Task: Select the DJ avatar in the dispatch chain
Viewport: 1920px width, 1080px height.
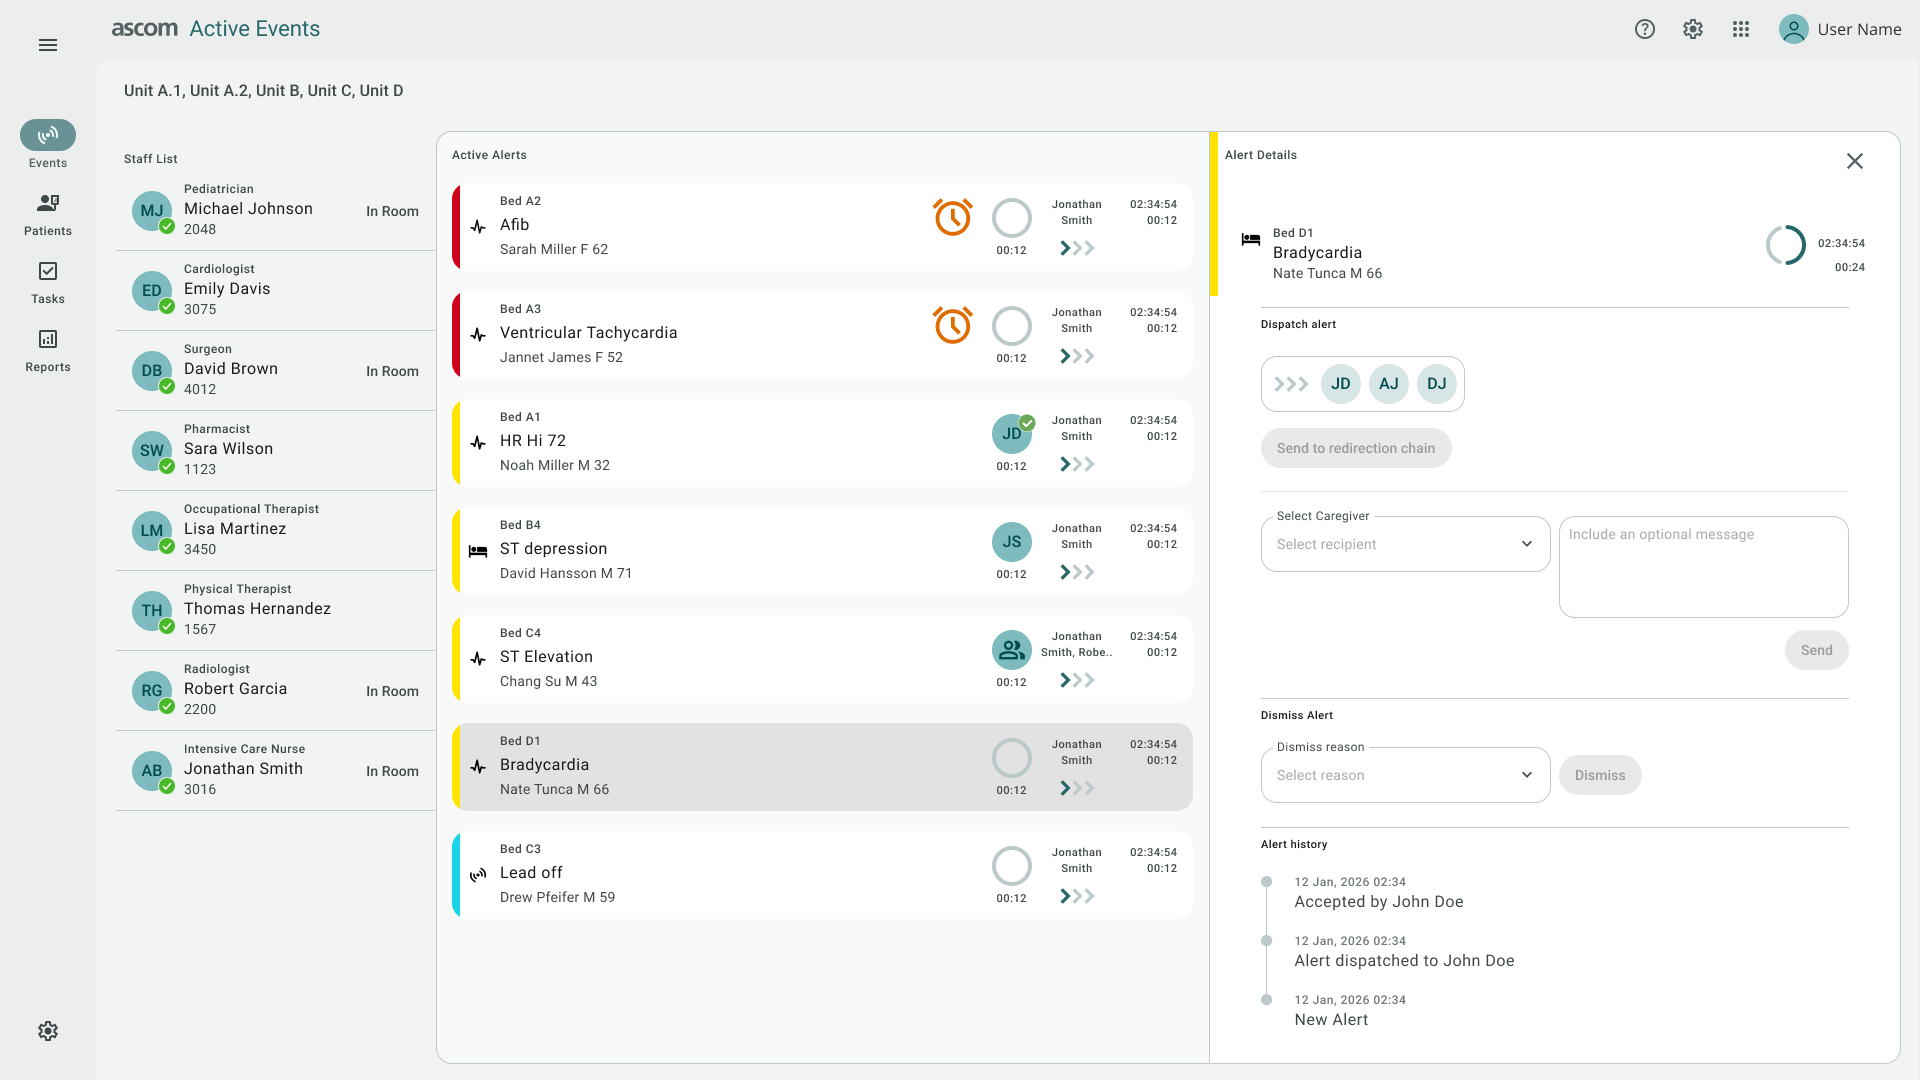Action: (1436, 384)
